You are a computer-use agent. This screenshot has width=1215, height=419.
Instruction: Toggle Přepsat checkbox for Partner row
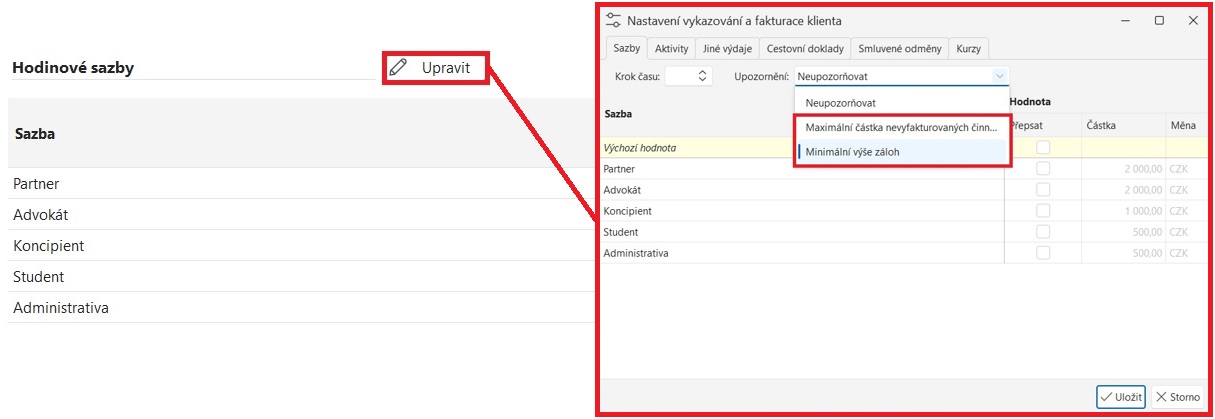tap(1043, 169)
